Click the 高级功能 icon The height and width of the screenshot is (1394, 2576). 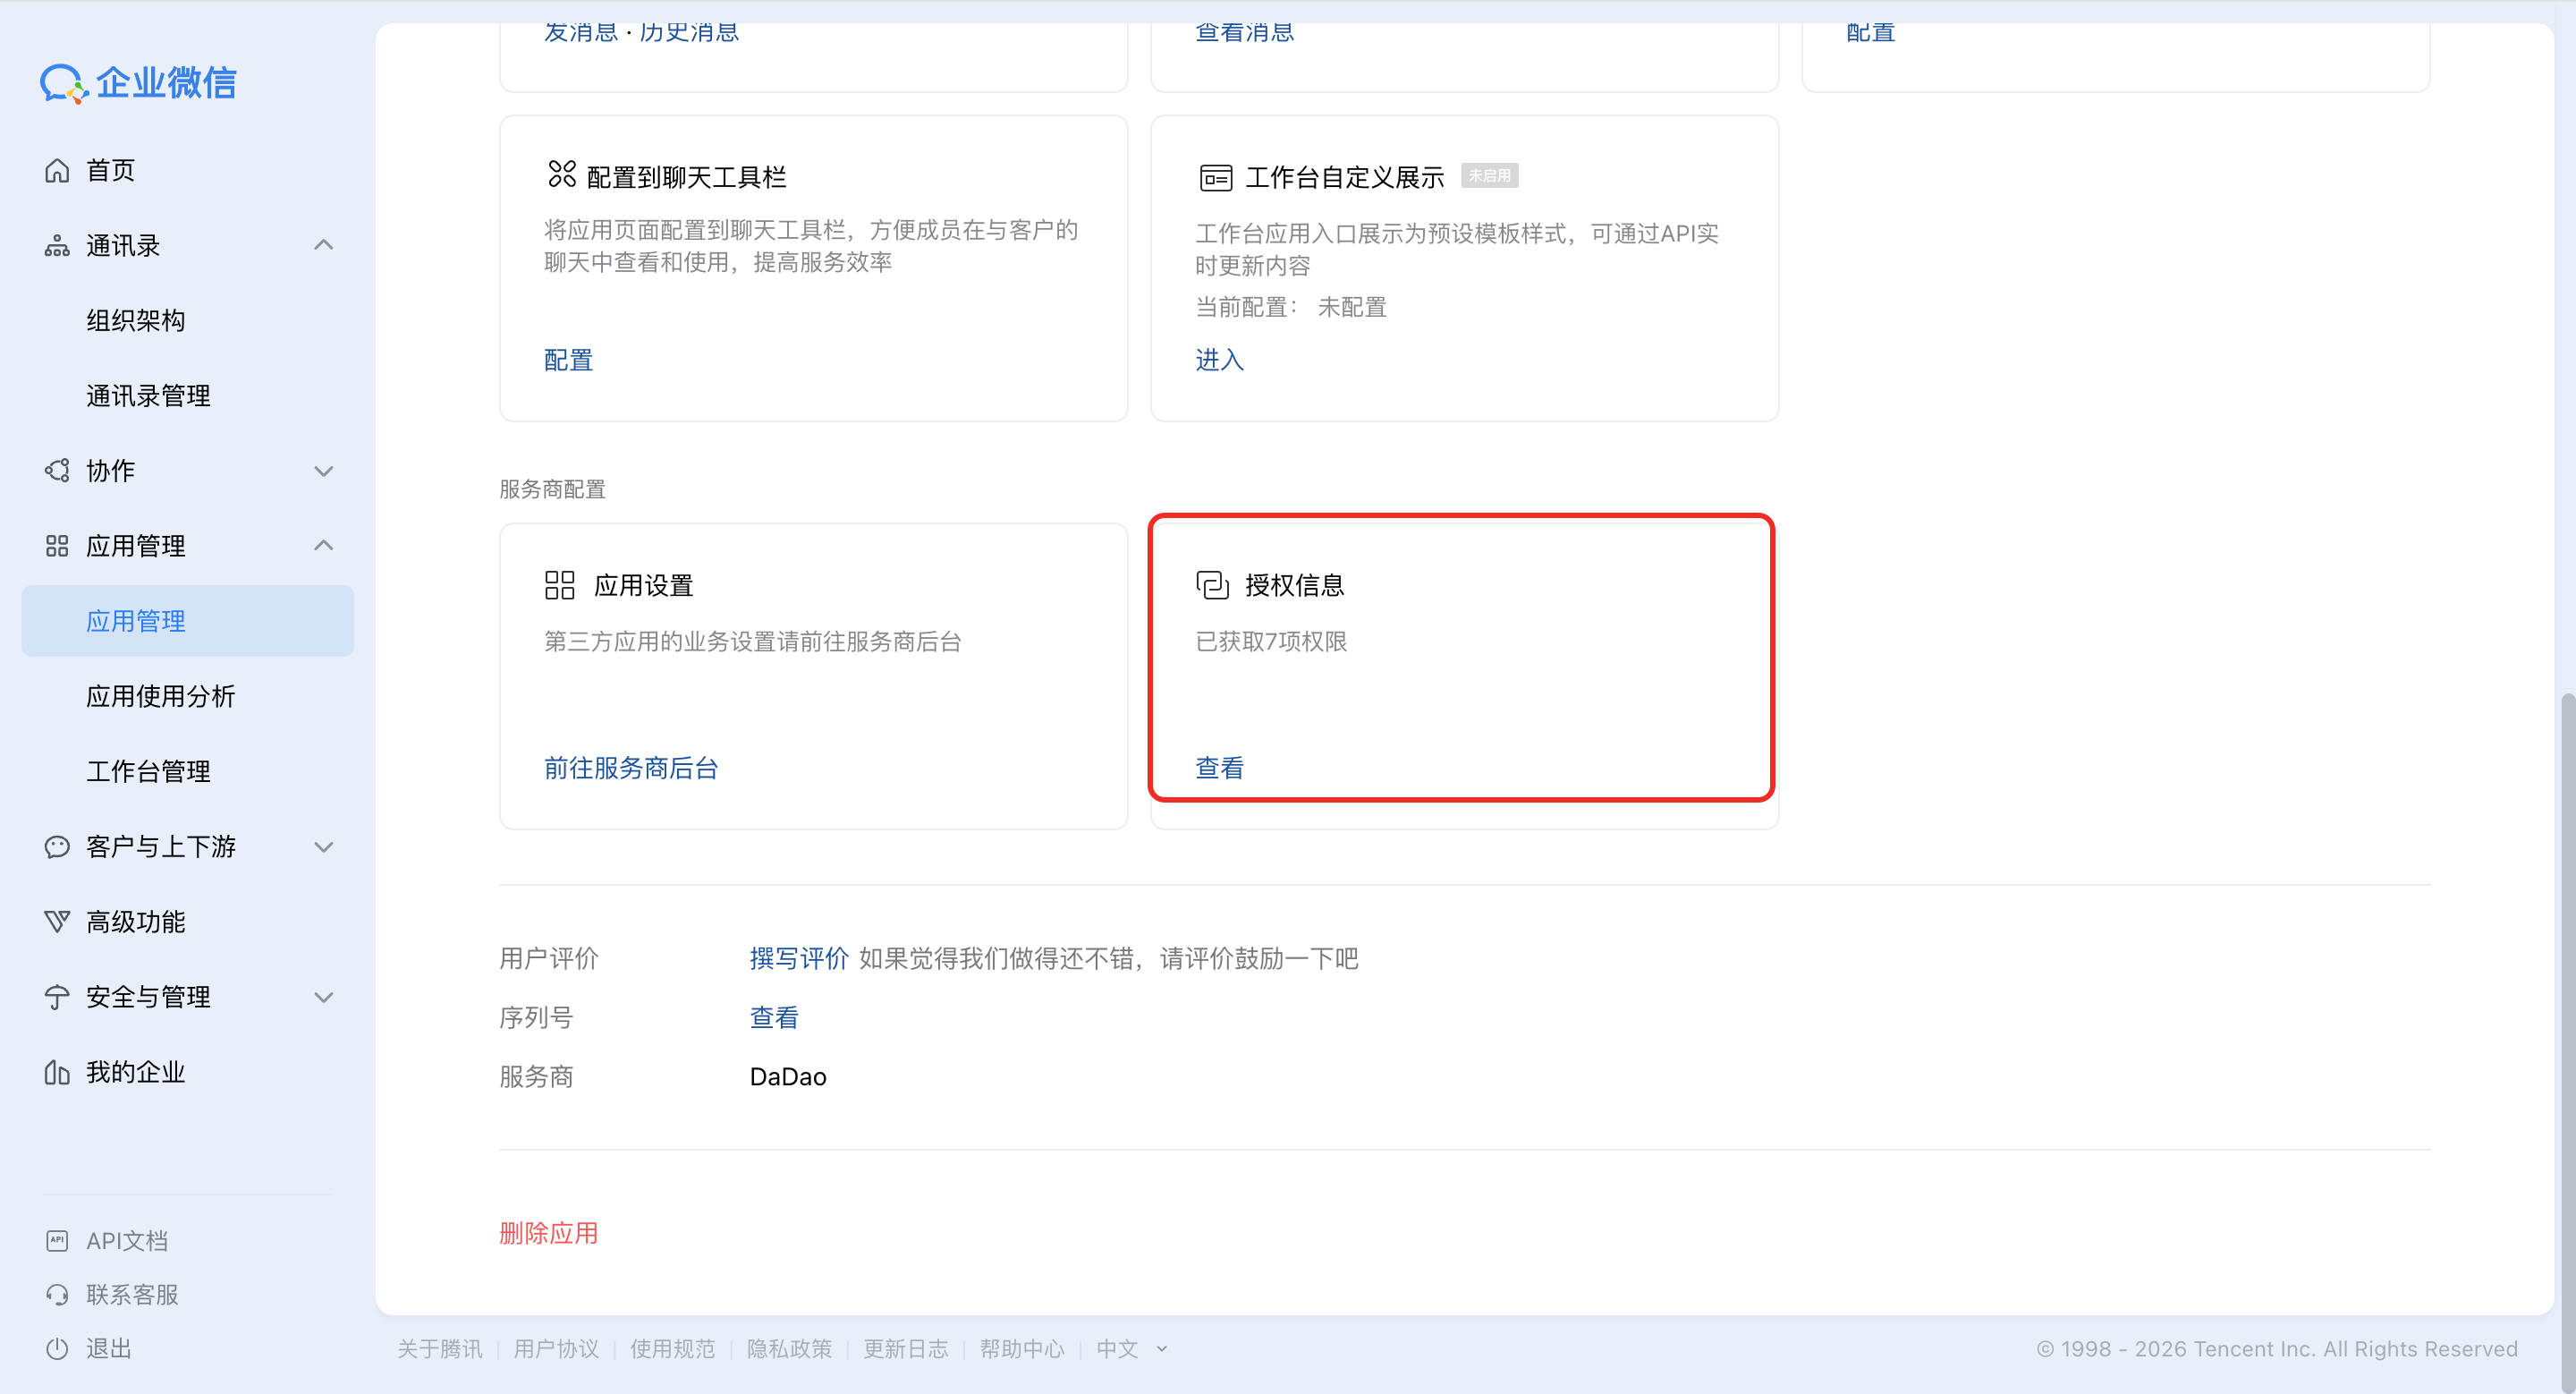(x=57, y=922)
